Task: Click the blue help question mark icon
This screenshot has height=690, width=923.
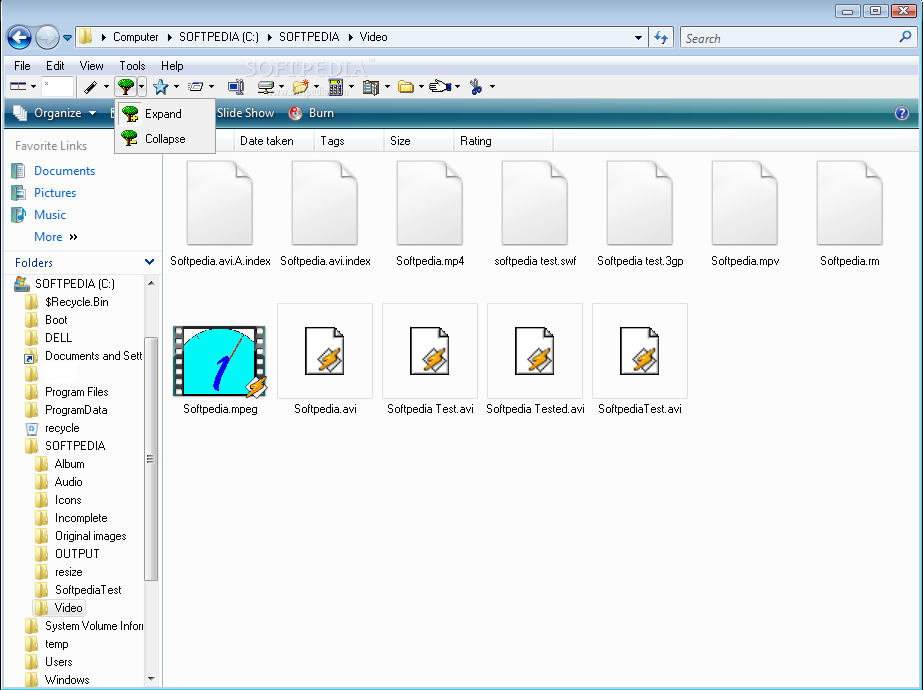Action: tap(902, 113)
